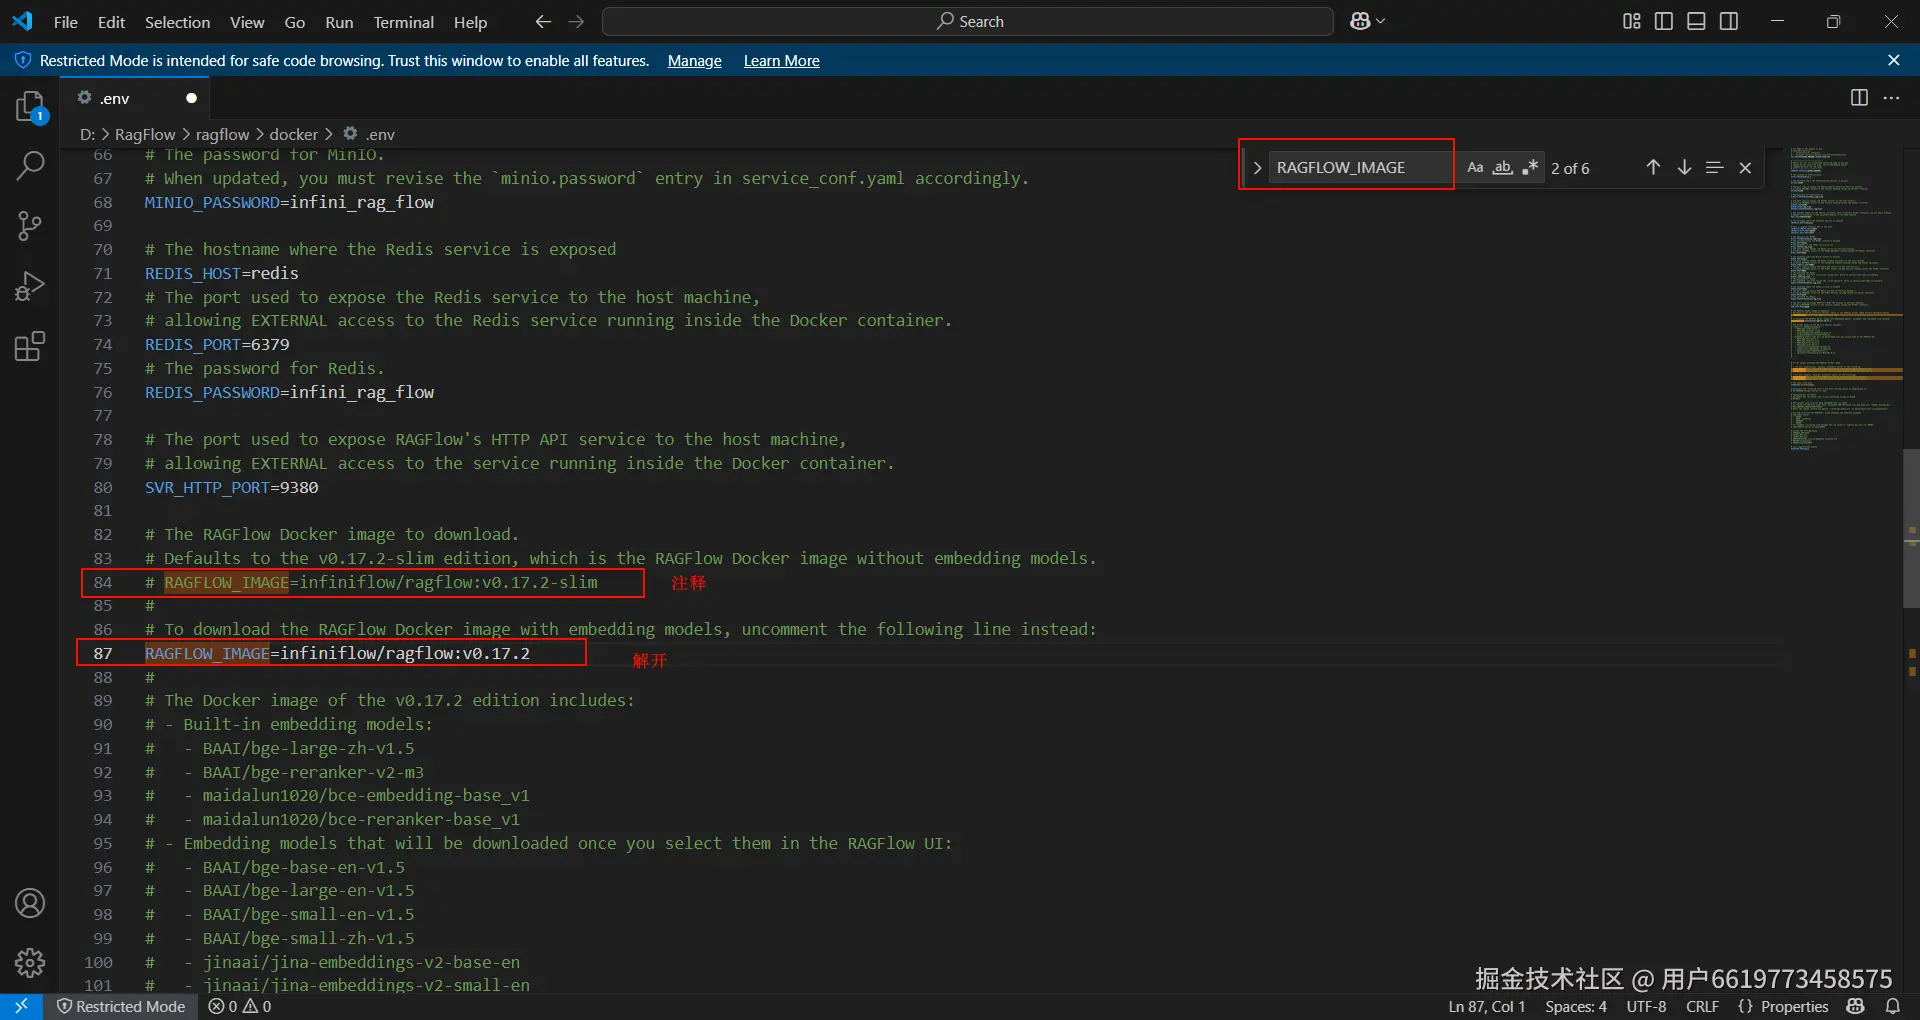Open the Copilot dropdown arrow

click(1381, 21)
